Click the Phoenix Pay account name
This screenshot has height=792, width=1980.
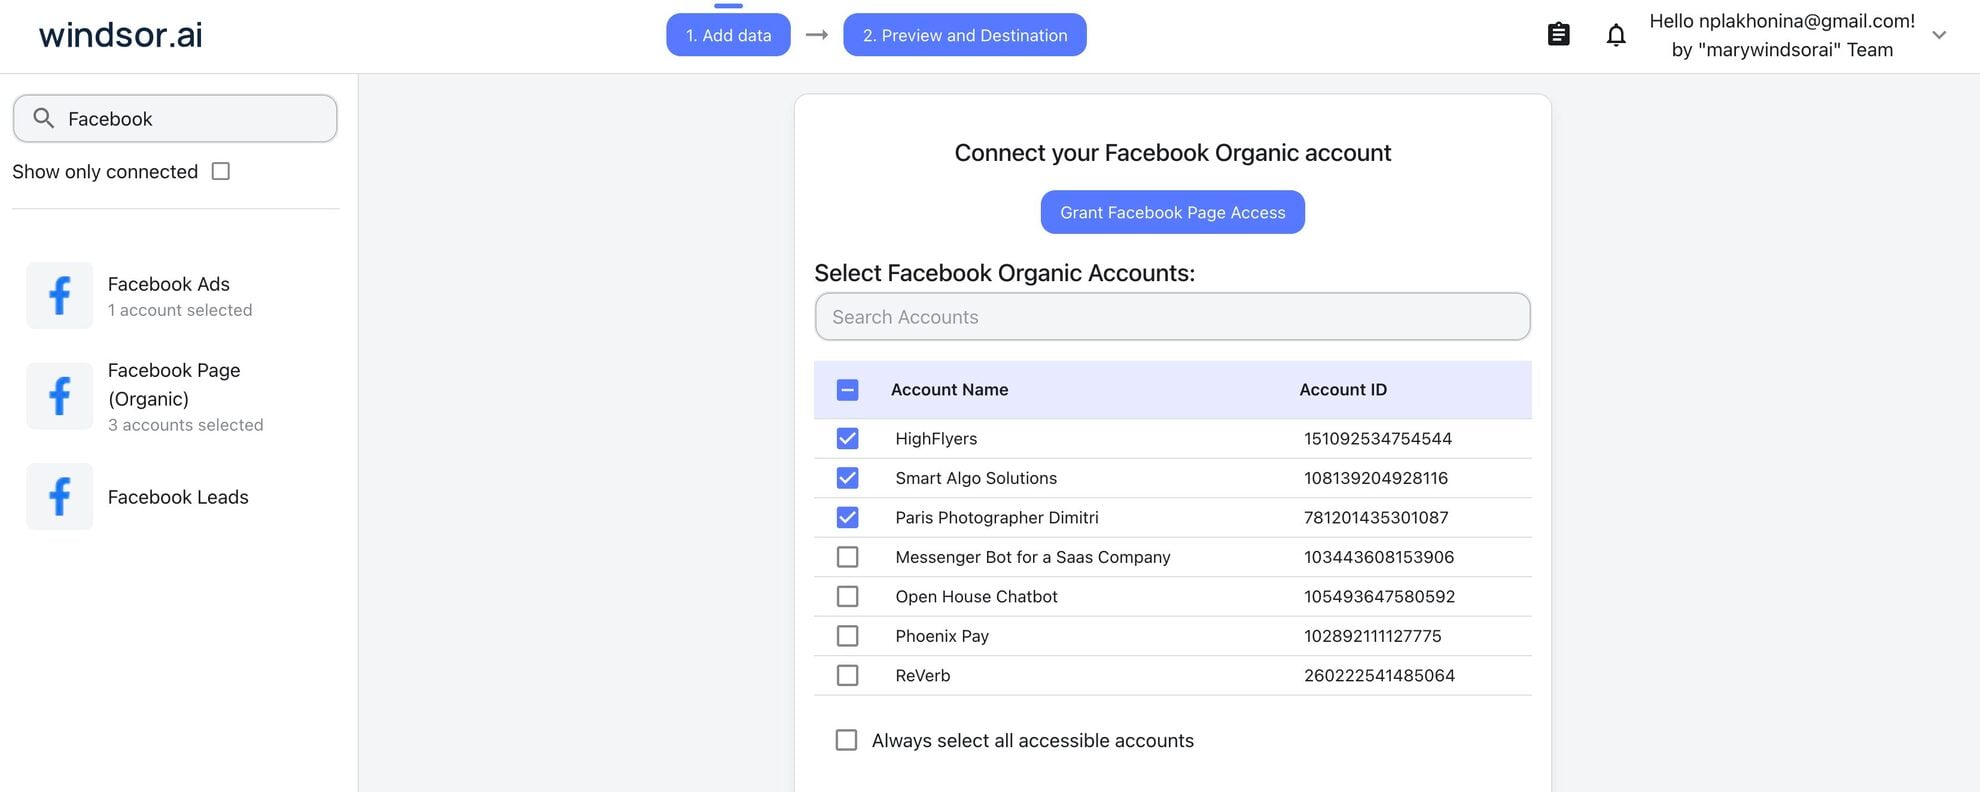(x=942, y=636)
